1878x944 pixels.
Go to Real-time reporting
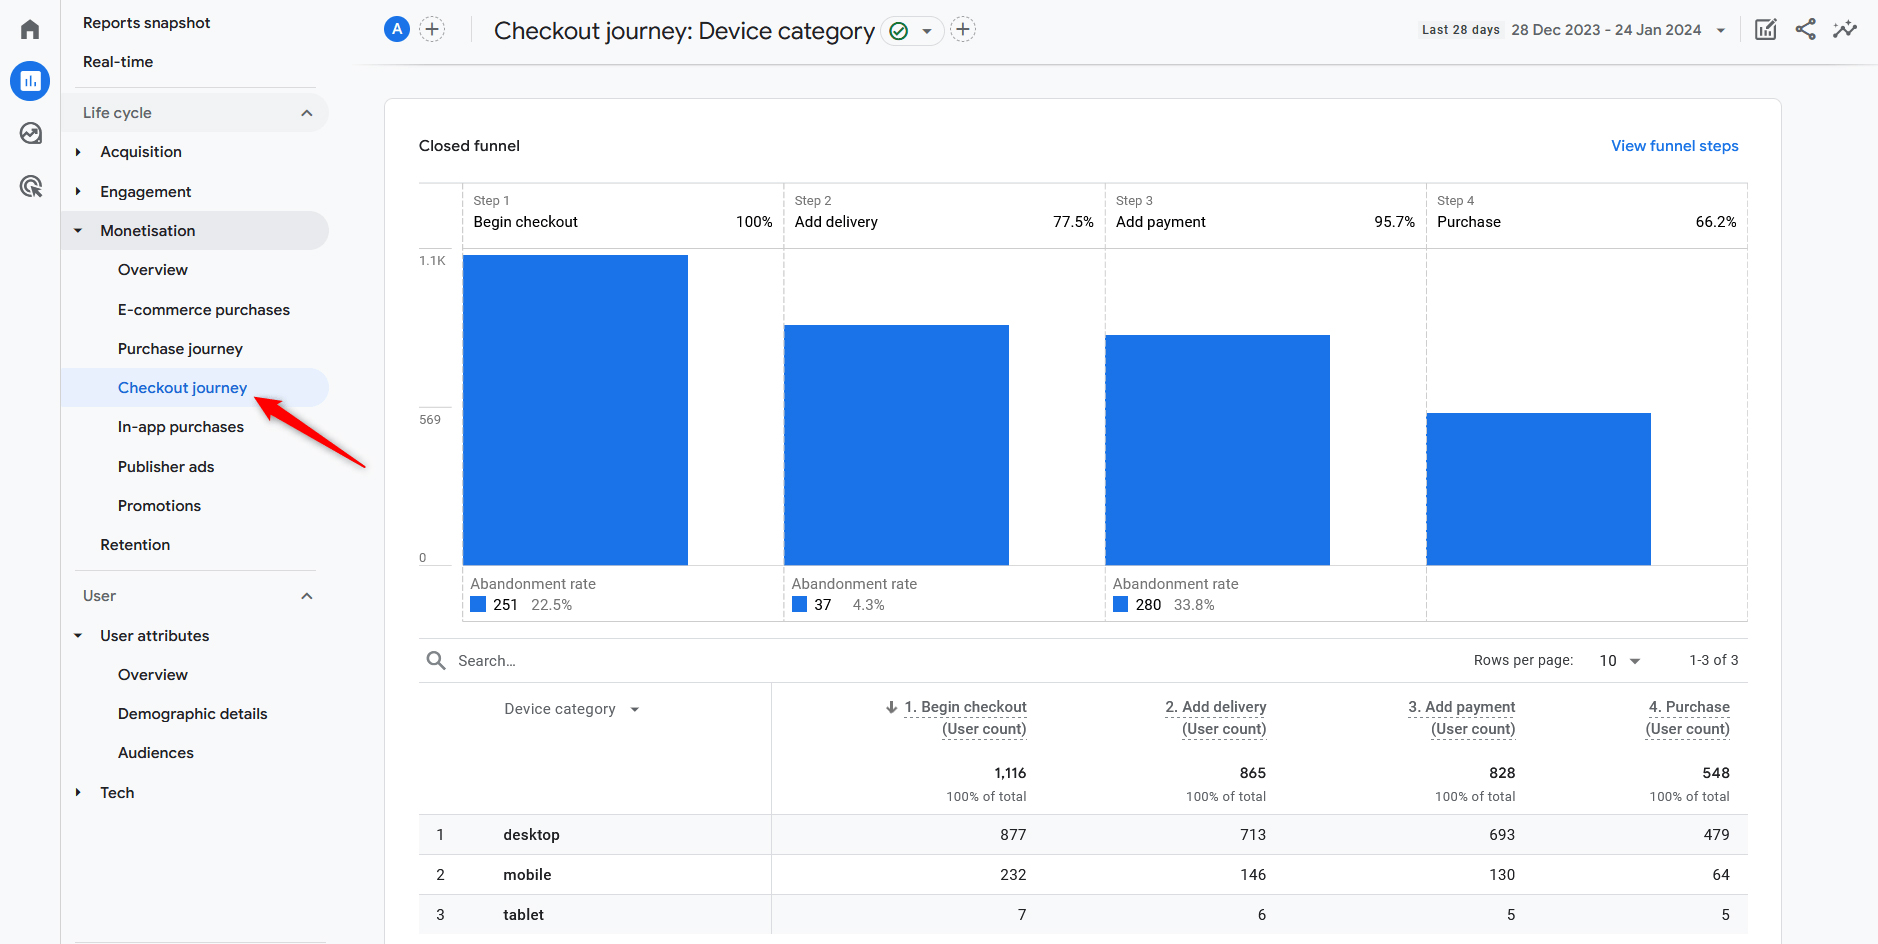118,61
